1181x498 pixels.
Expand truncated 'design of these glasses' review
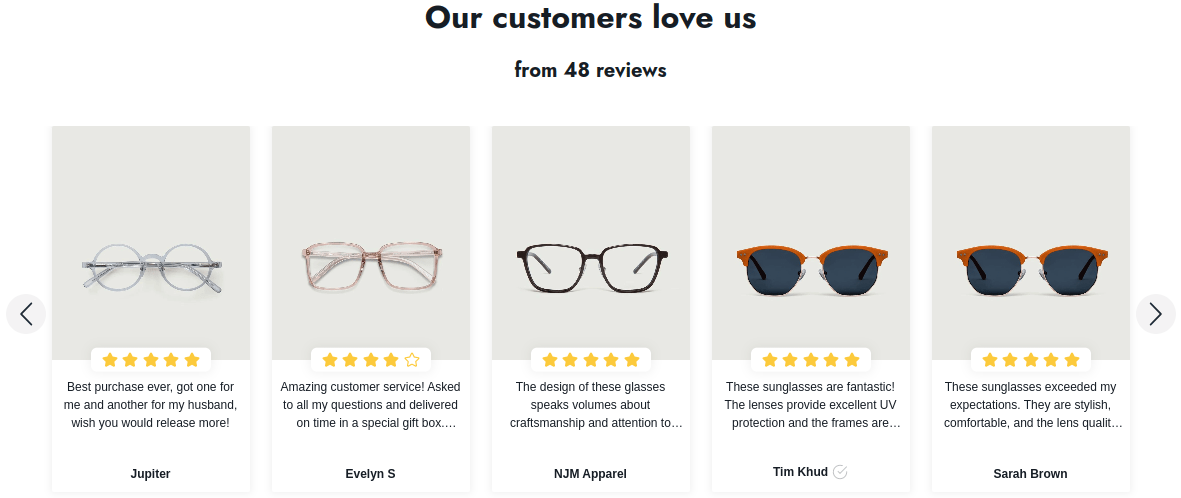[590, 405]
